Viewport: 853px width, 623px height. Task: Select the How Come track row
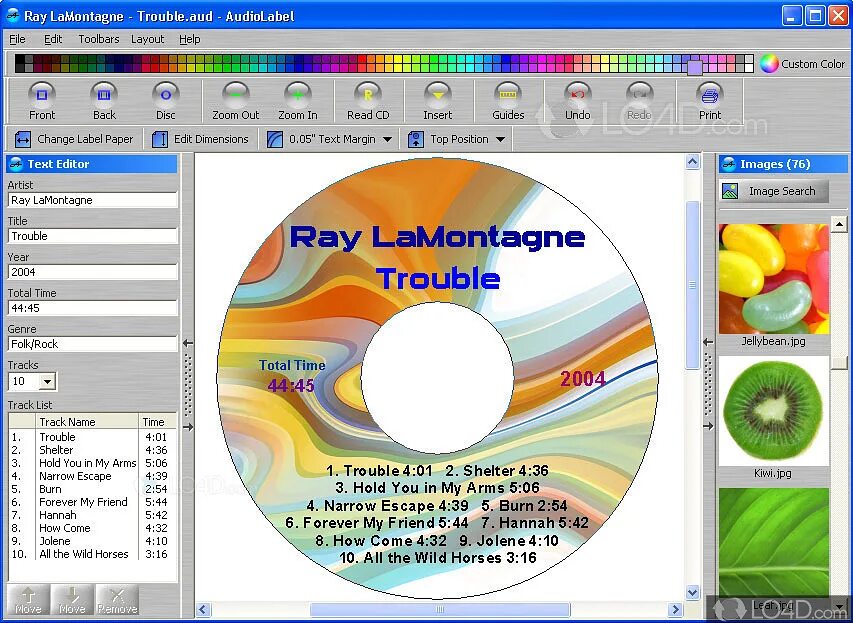point(91,528)
